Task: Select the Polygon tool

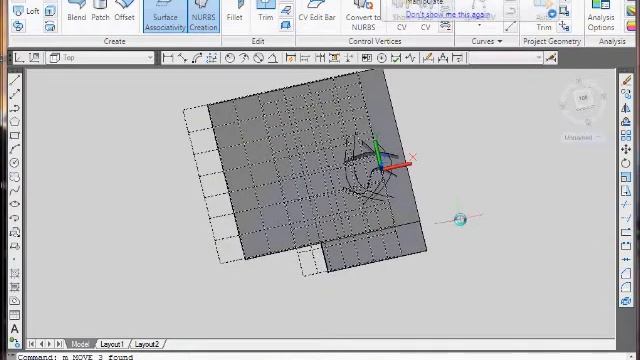Action: point(15,121)
